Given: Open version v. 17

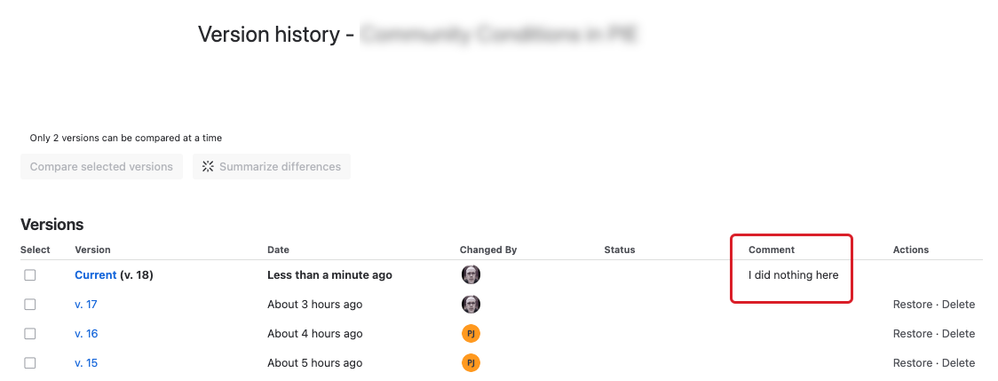Looking at the screenshot, I should click(86, 305).
